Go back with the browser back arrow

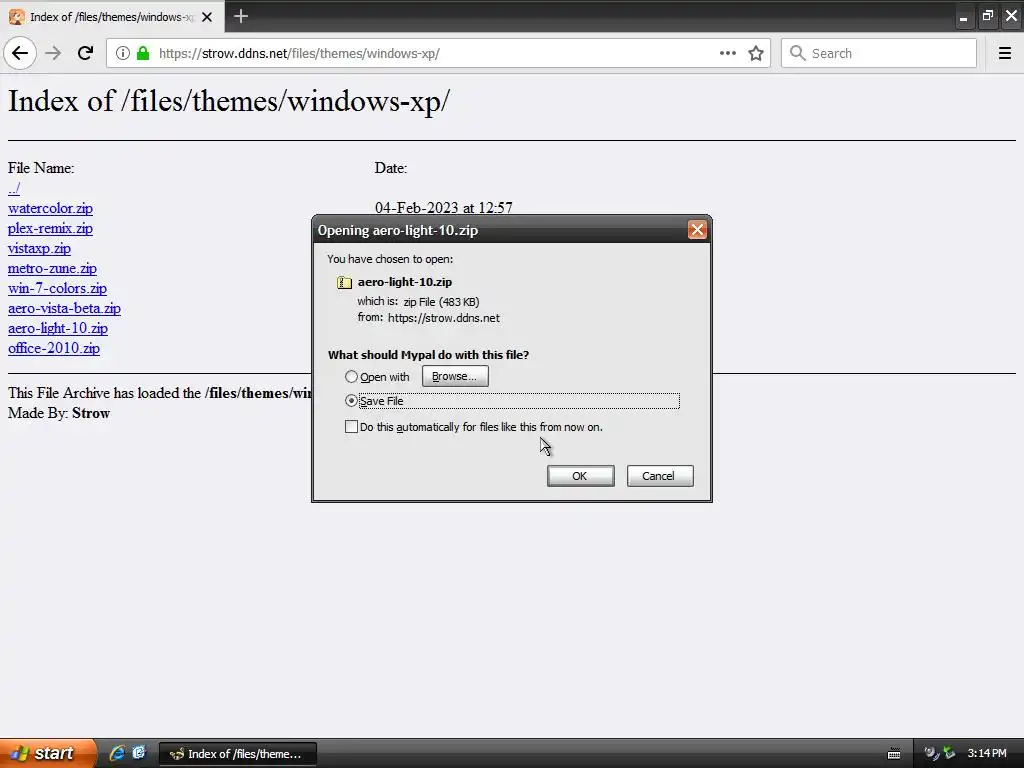click(20, 53)
